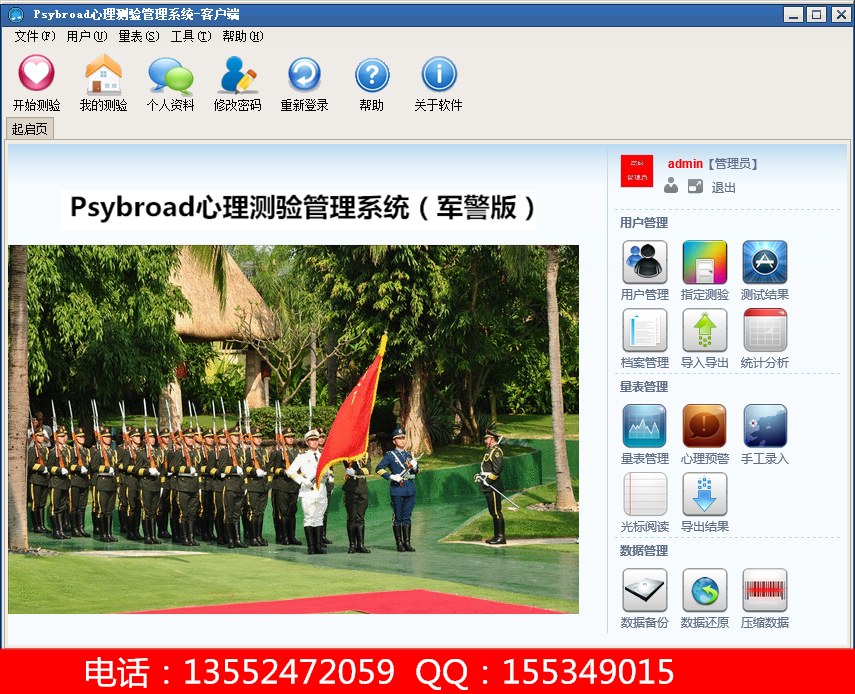Open the 数据还原 globe arrow icon
The width and height of the screenshot is (855, 694).
click(705, 590)
